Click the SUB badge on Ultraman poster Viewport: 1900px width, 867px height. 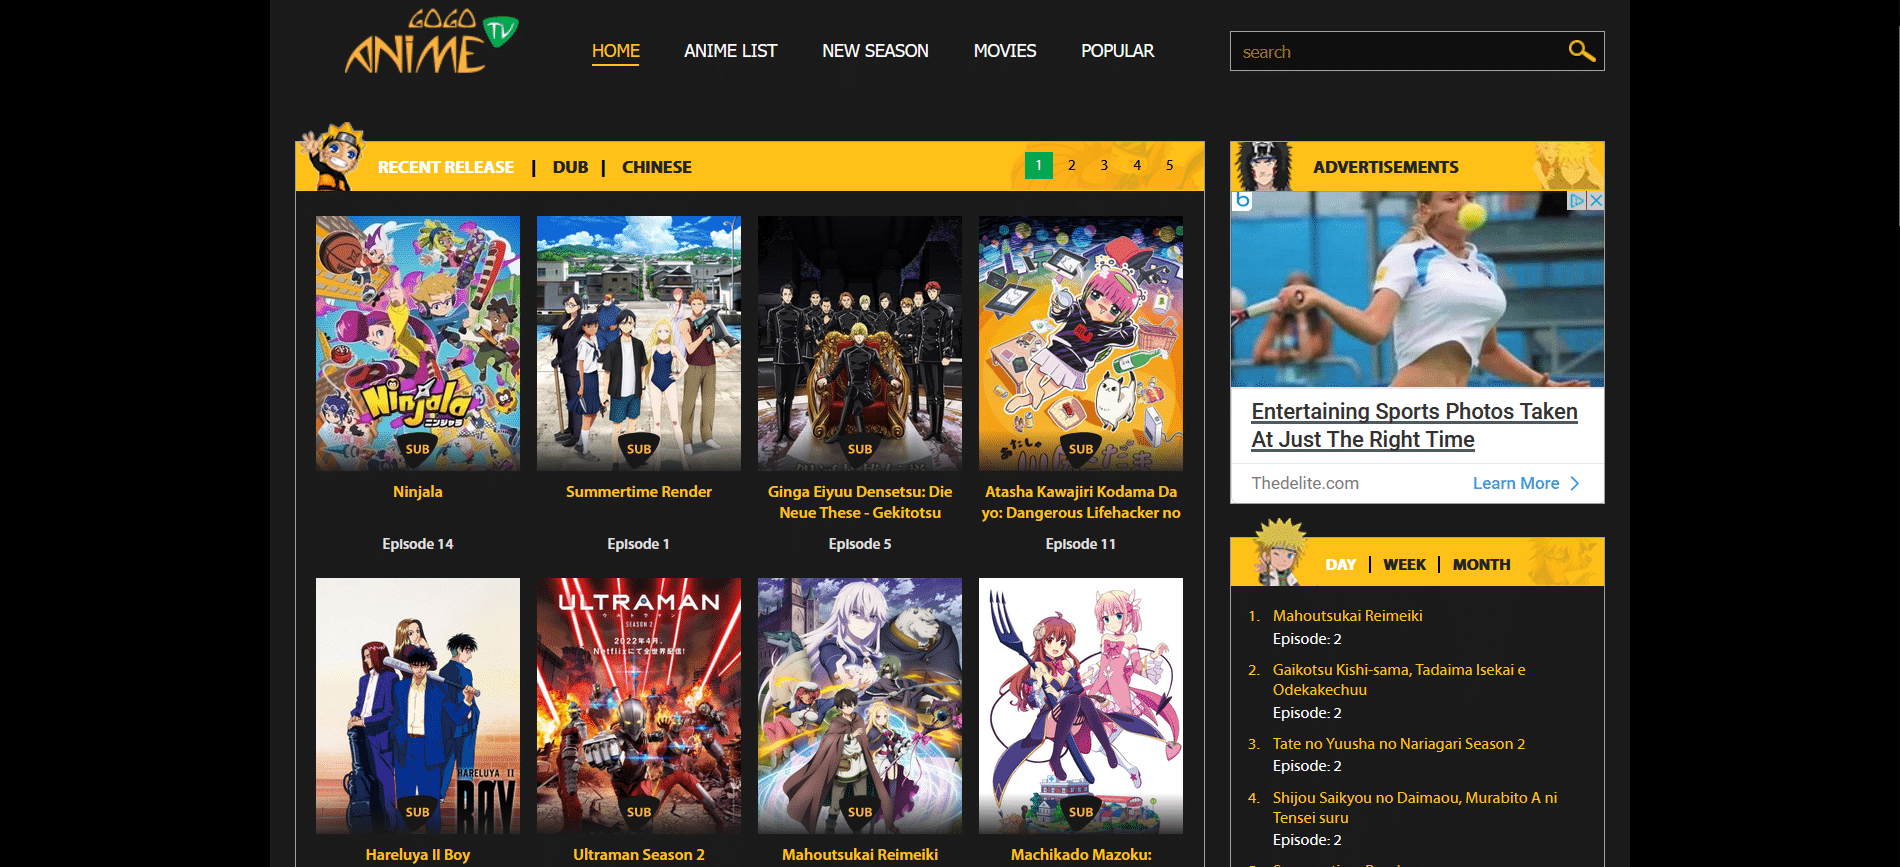tap(639, 812)
